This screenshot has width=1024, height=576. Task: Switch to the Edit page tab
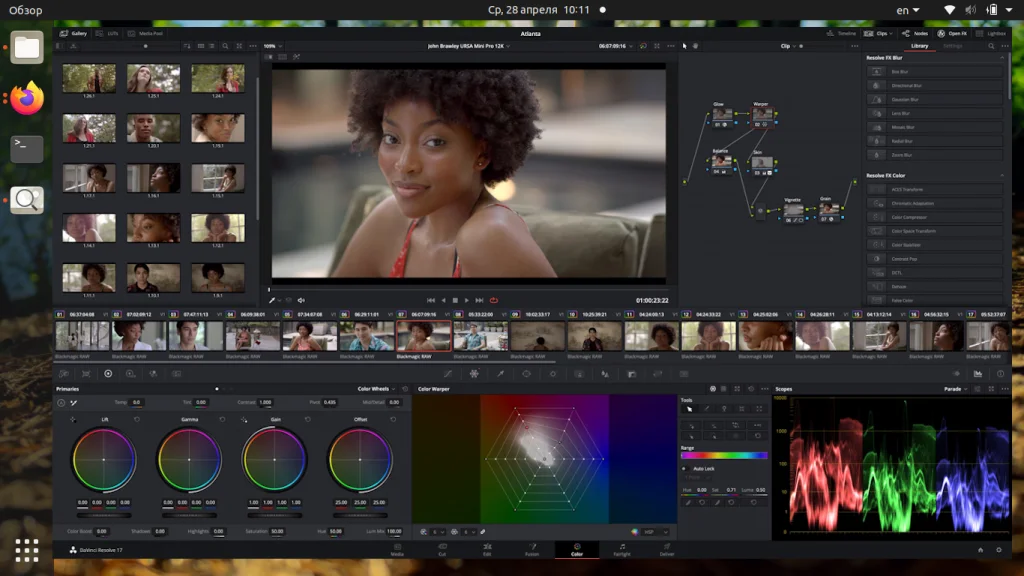click(486, 549)
